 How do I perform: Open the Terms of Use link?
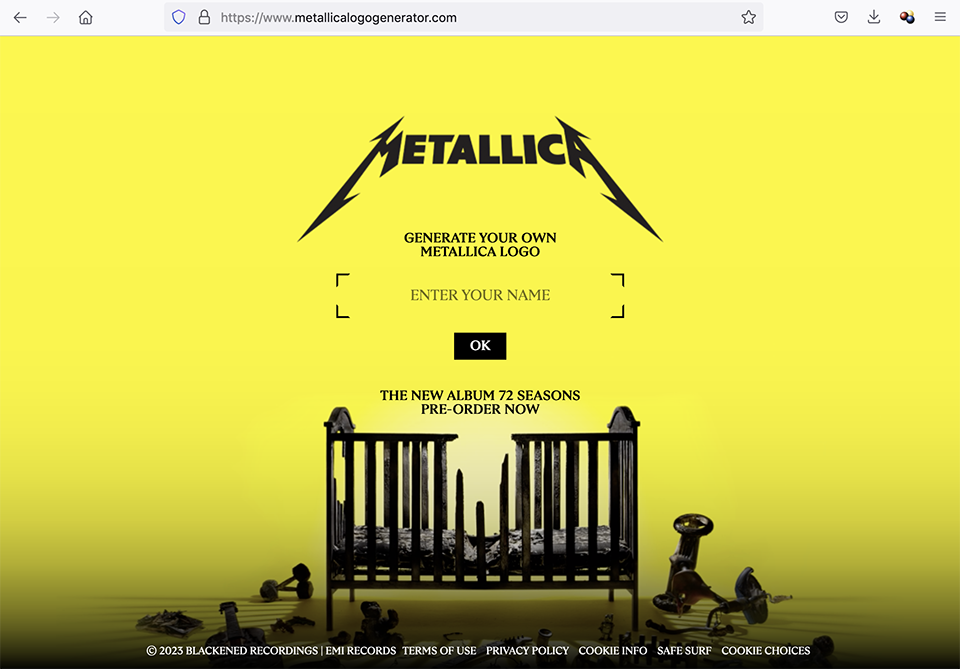(439, 651)
